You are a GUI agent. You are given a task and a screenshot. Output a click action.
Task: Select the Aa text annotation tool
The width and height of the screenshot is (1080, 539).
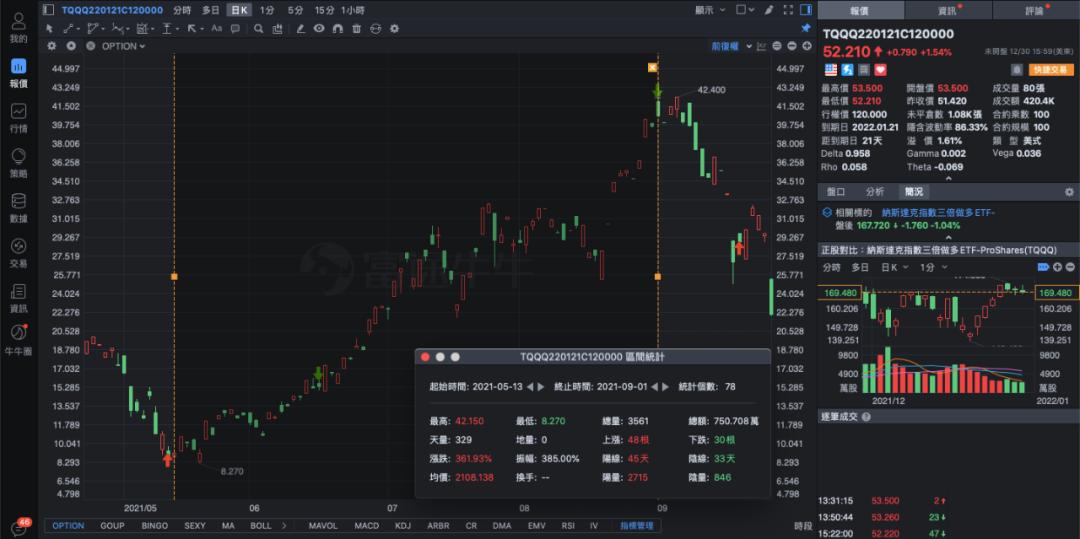[x=216, y=28]
